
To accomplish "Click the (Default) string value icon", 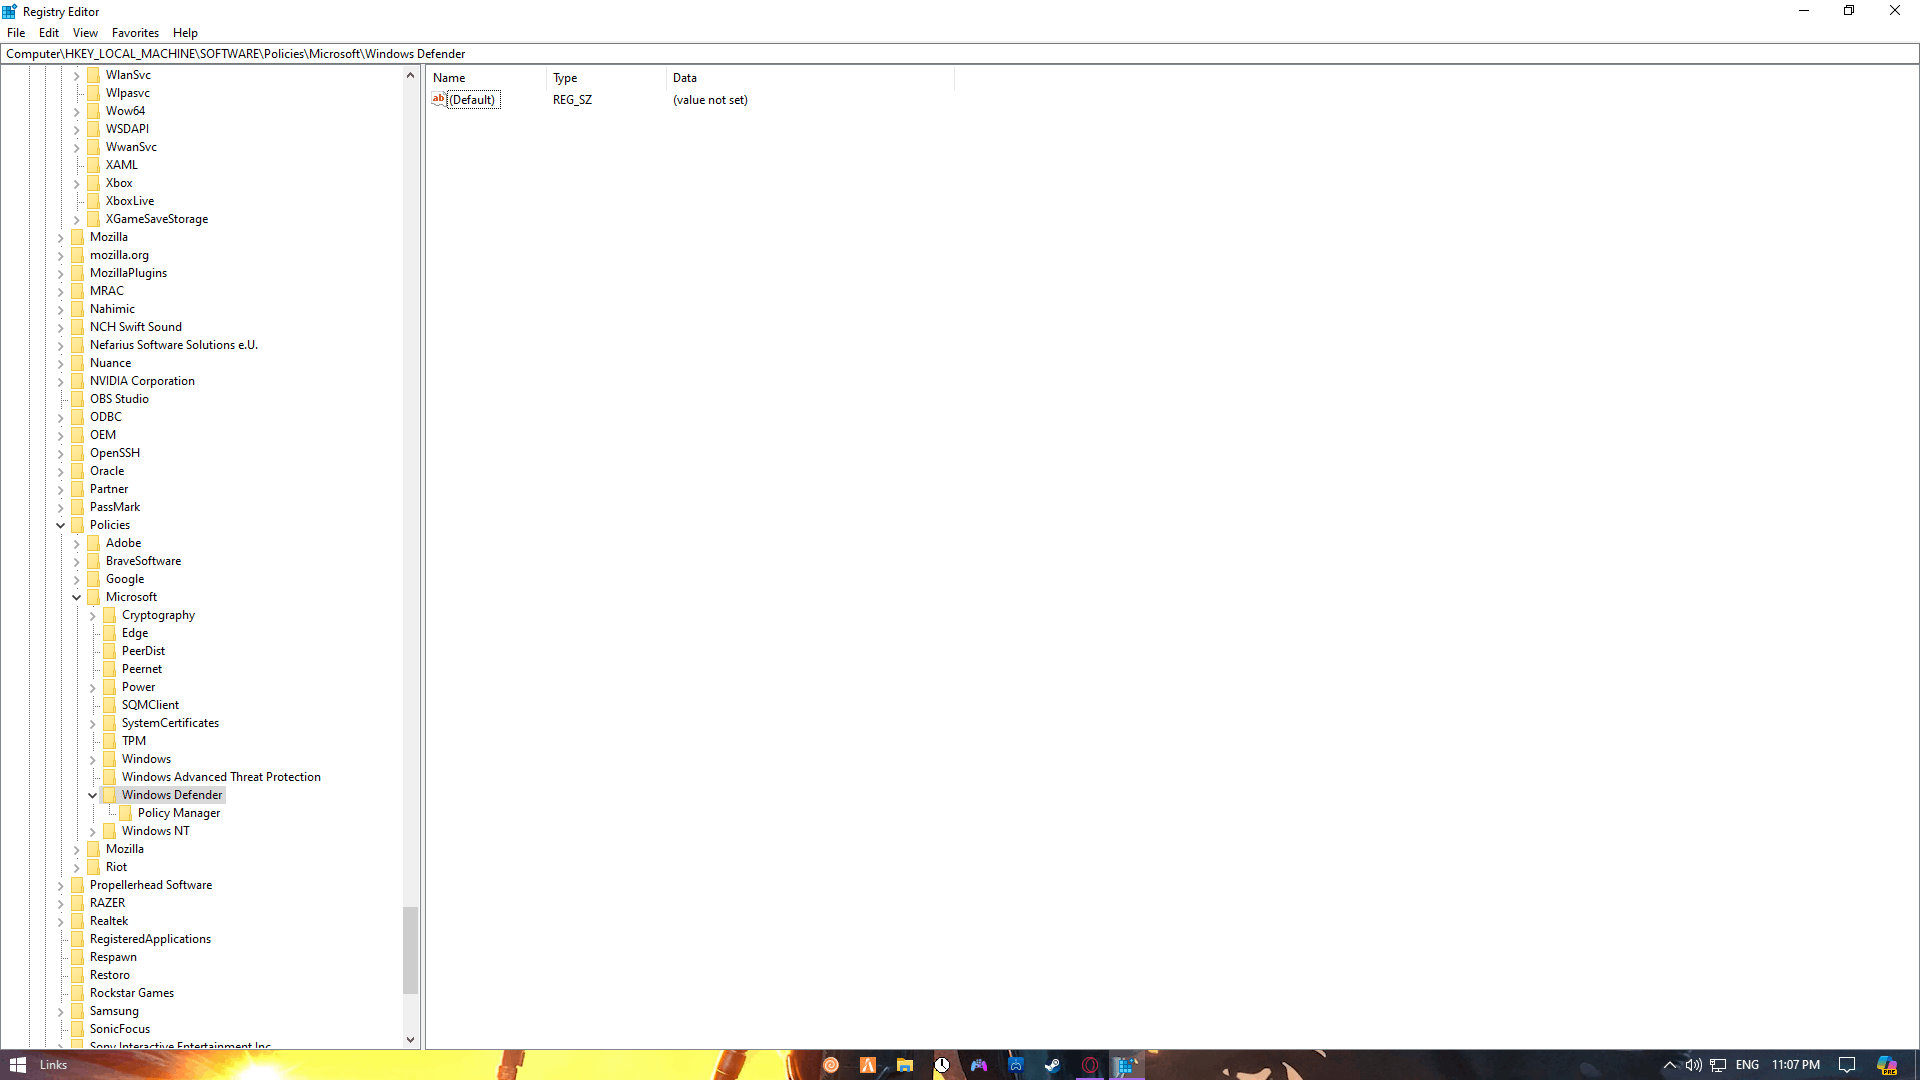I will pos(438,99).
